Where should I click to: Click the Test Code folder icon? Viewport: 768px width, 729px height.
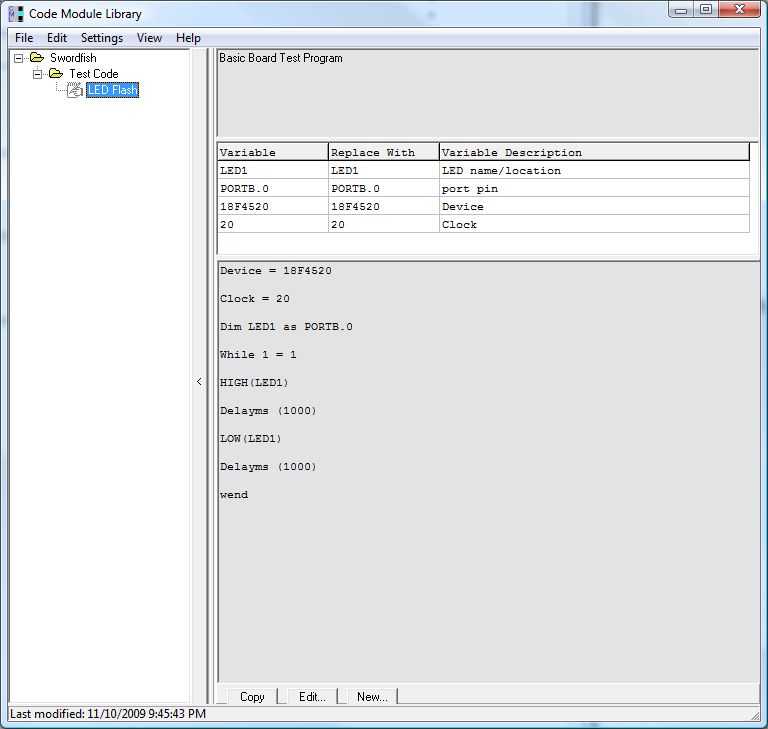click(x=56, y=73)
